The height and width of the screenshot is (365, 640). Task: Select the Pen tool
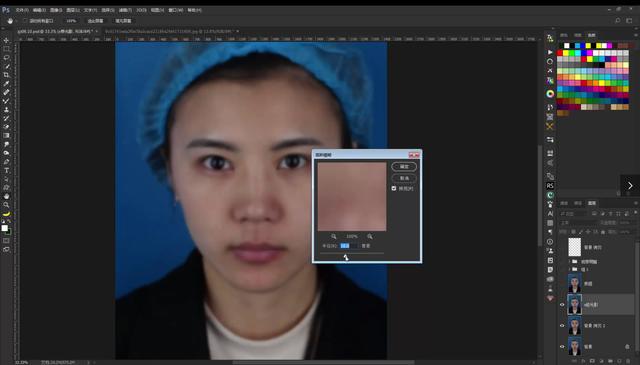pos(6,162)
